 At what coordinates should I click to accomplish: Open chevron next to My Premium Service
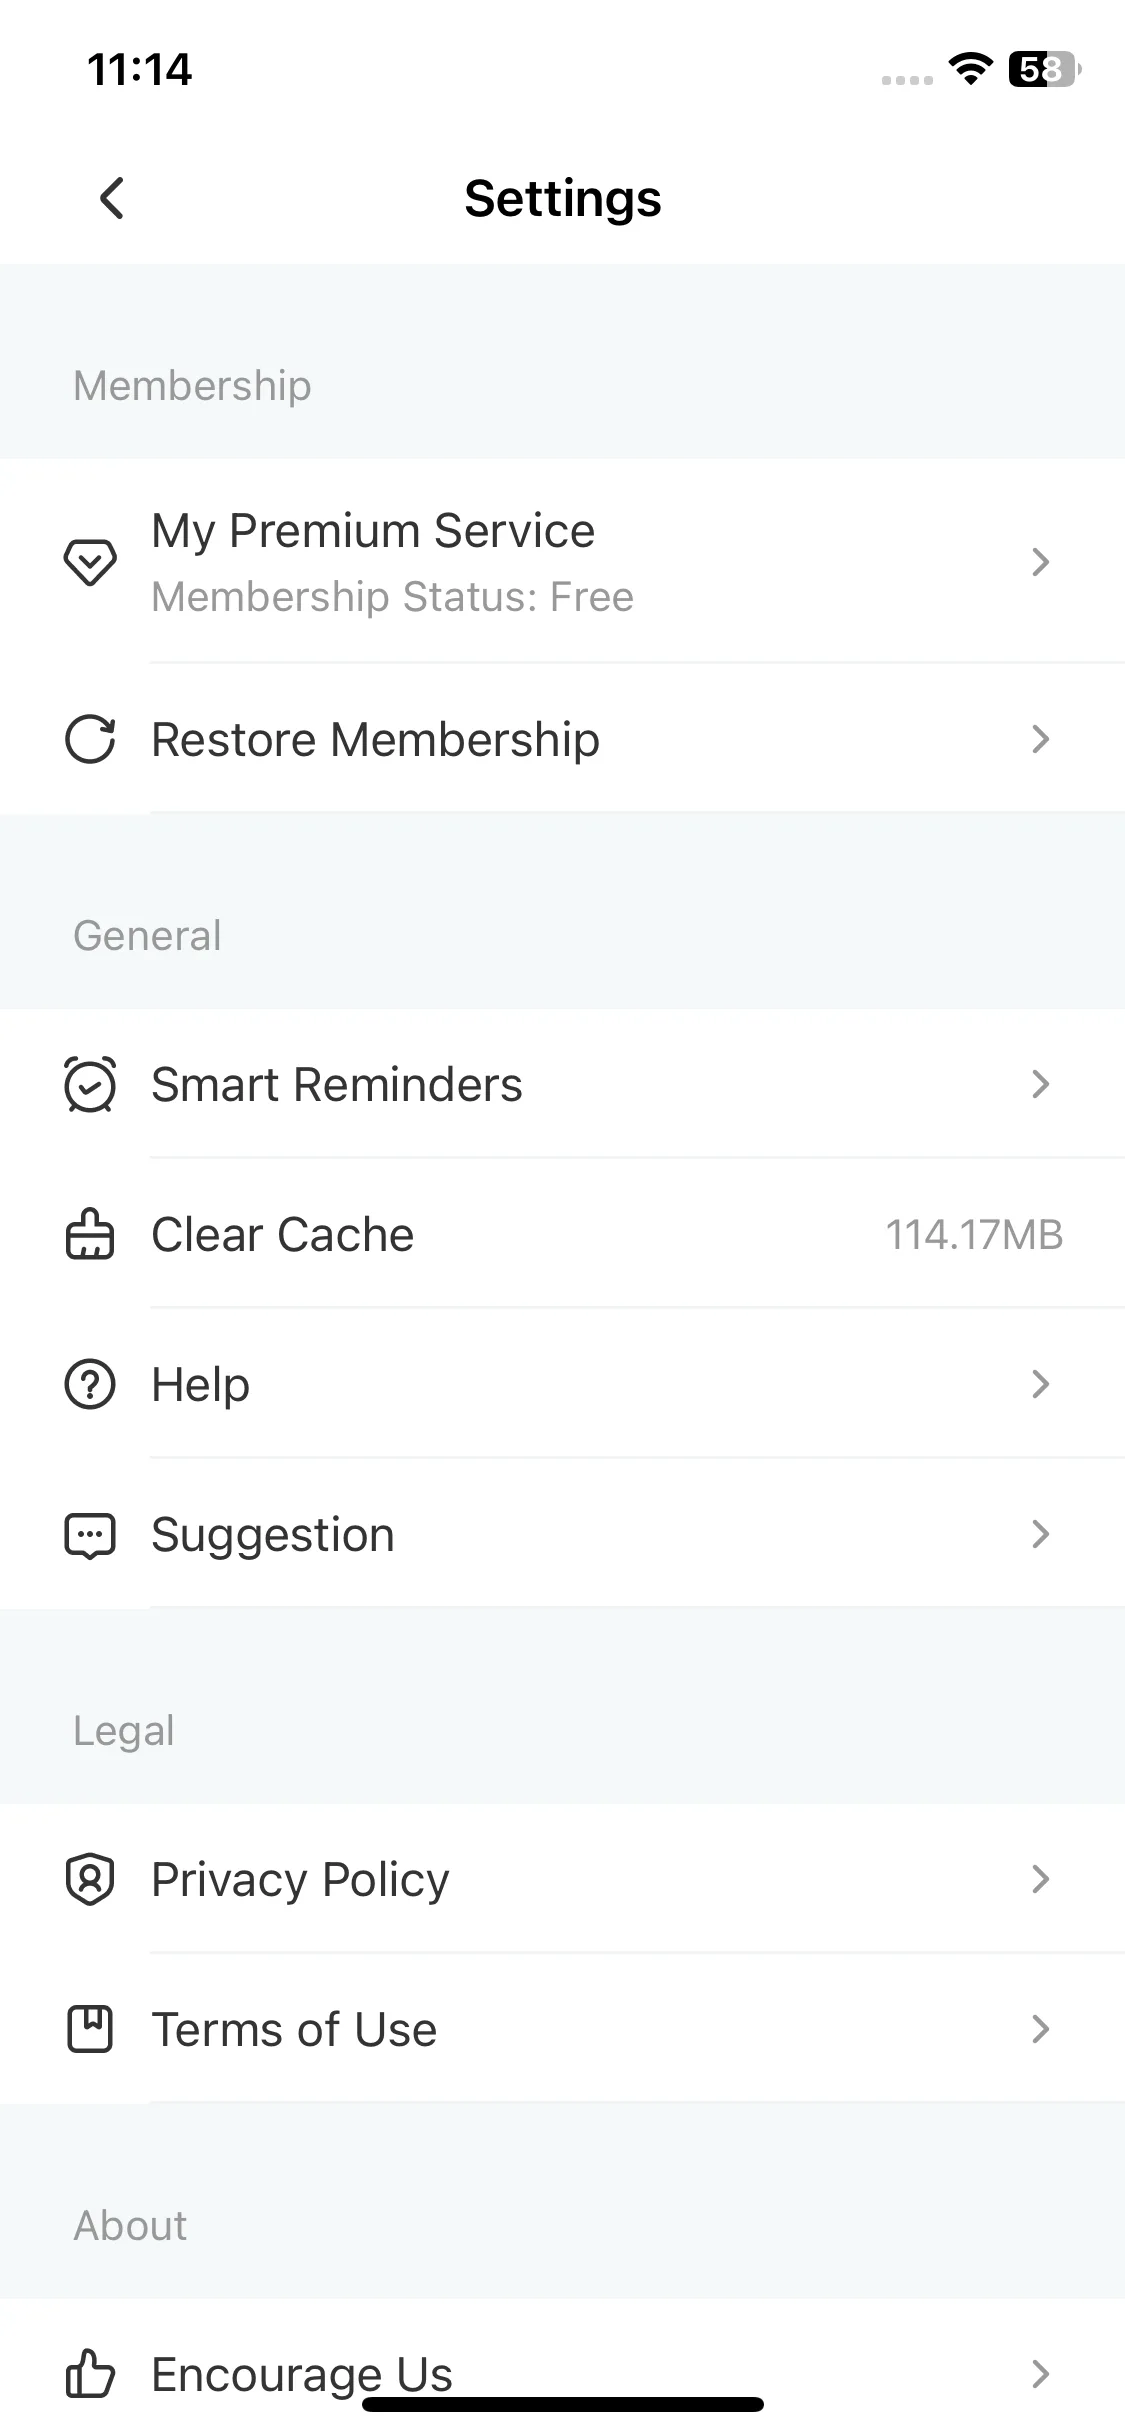pos(1040,562)
